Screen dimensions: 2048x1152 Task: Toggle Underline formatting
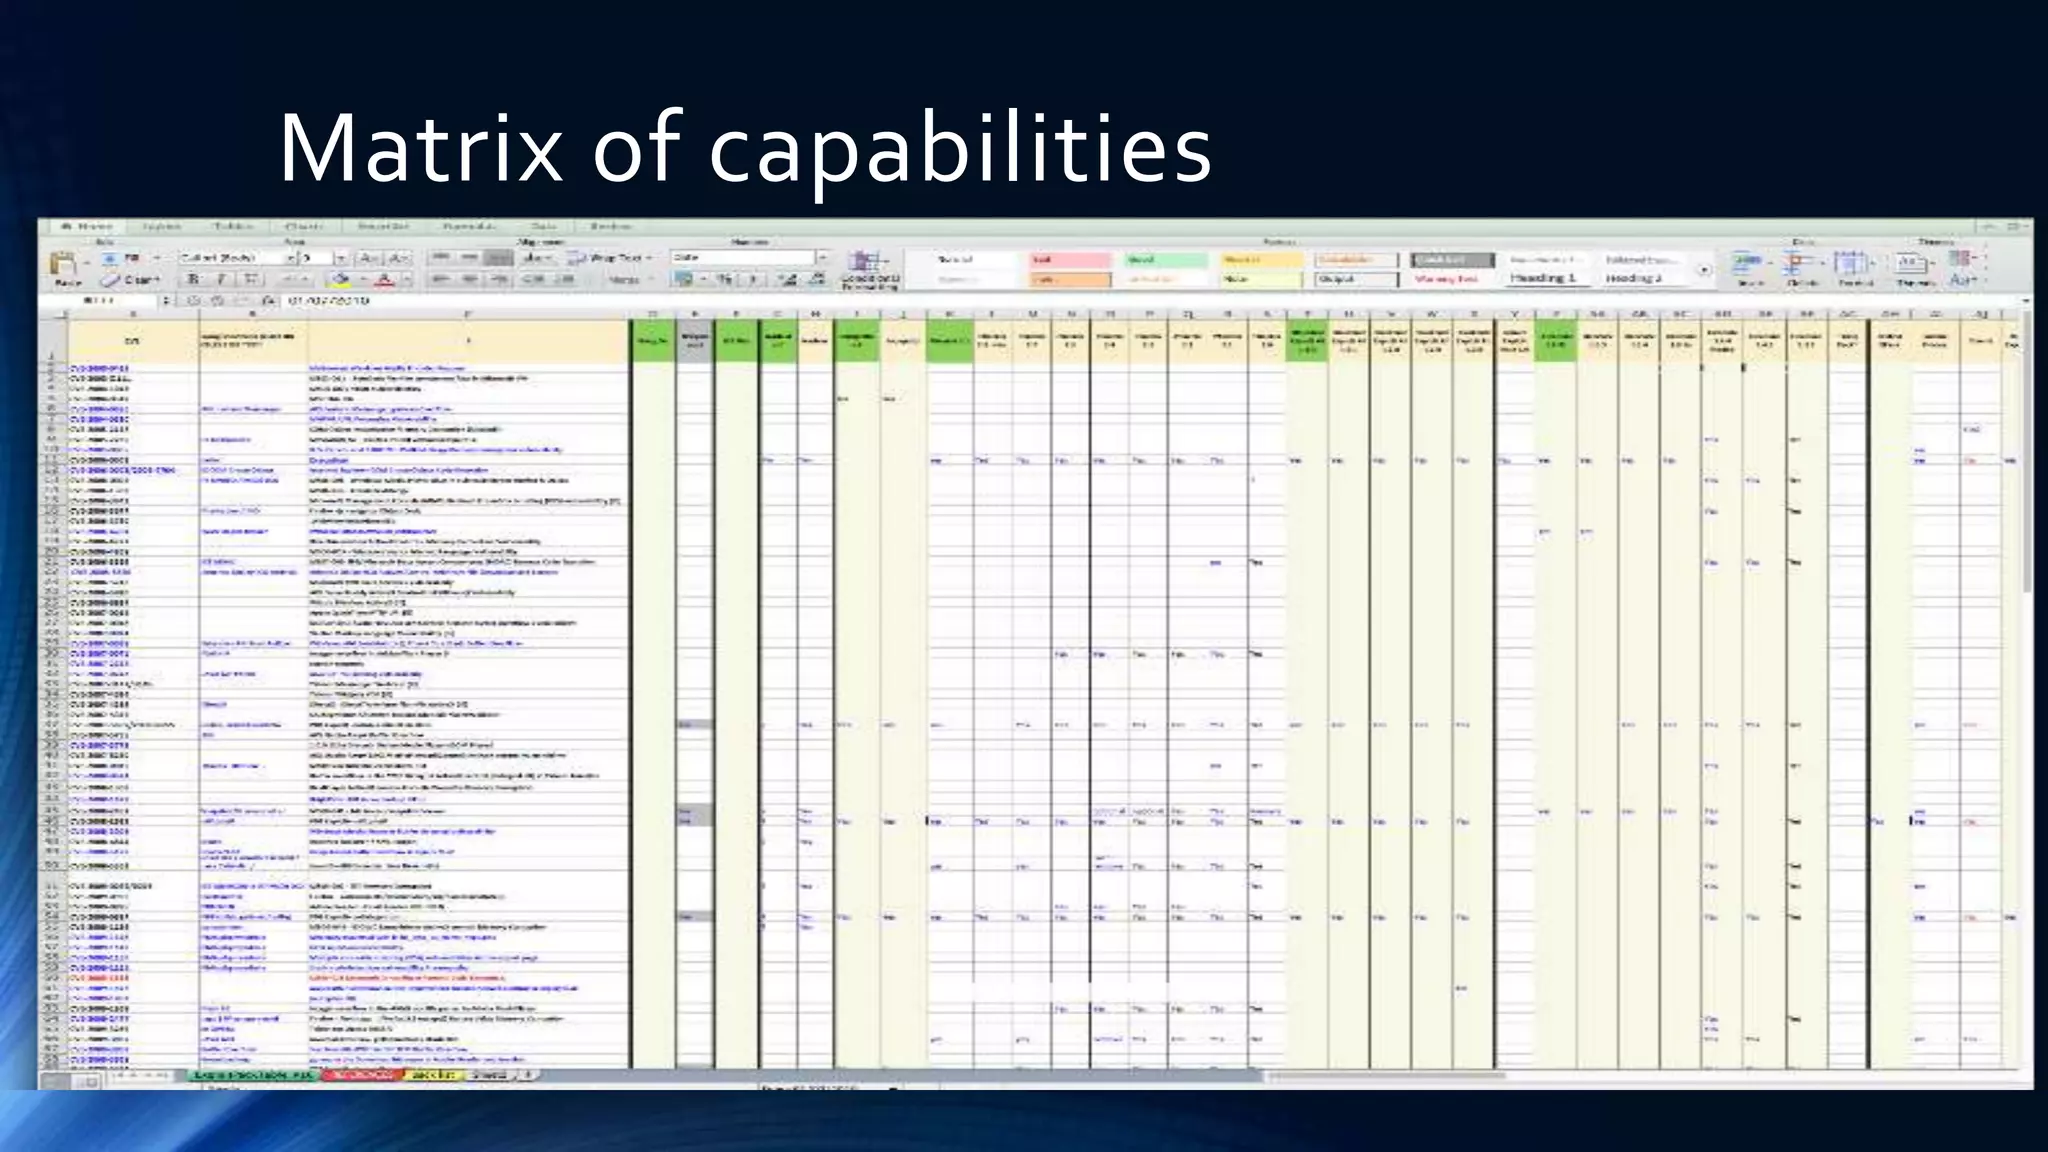pos(251,280)
